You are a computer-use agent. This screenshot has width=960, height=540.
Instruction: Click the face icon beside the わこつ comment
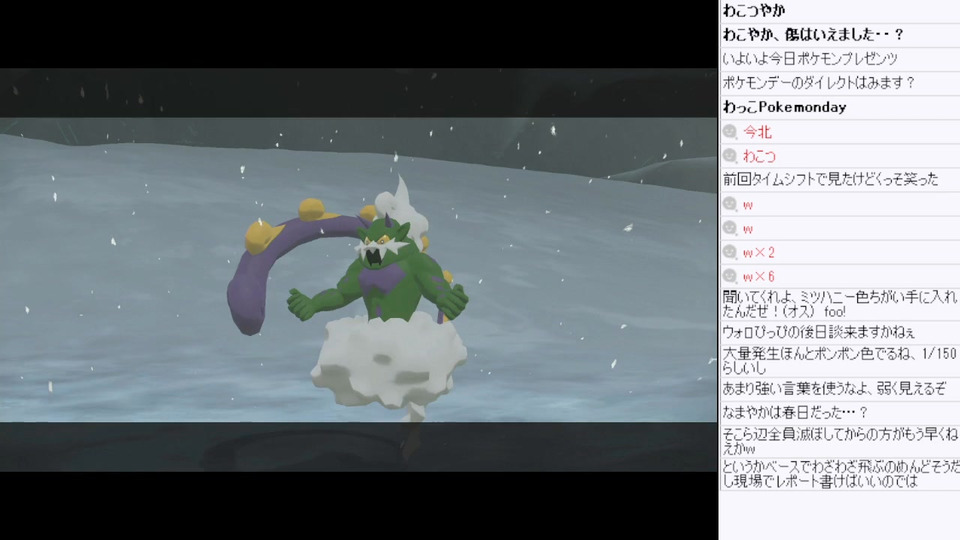click(x=729, y=156)
